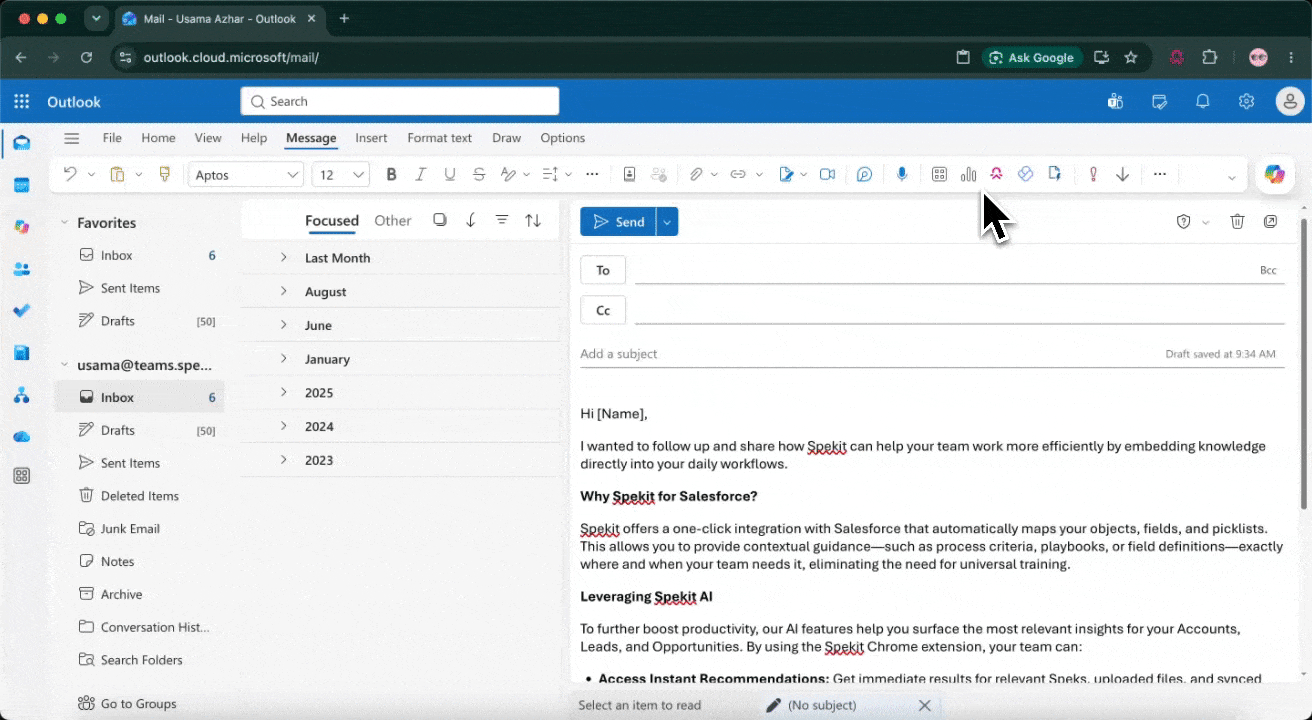
Task: Click the Send button
Action: pyautogui.click(x=618, y=222)
